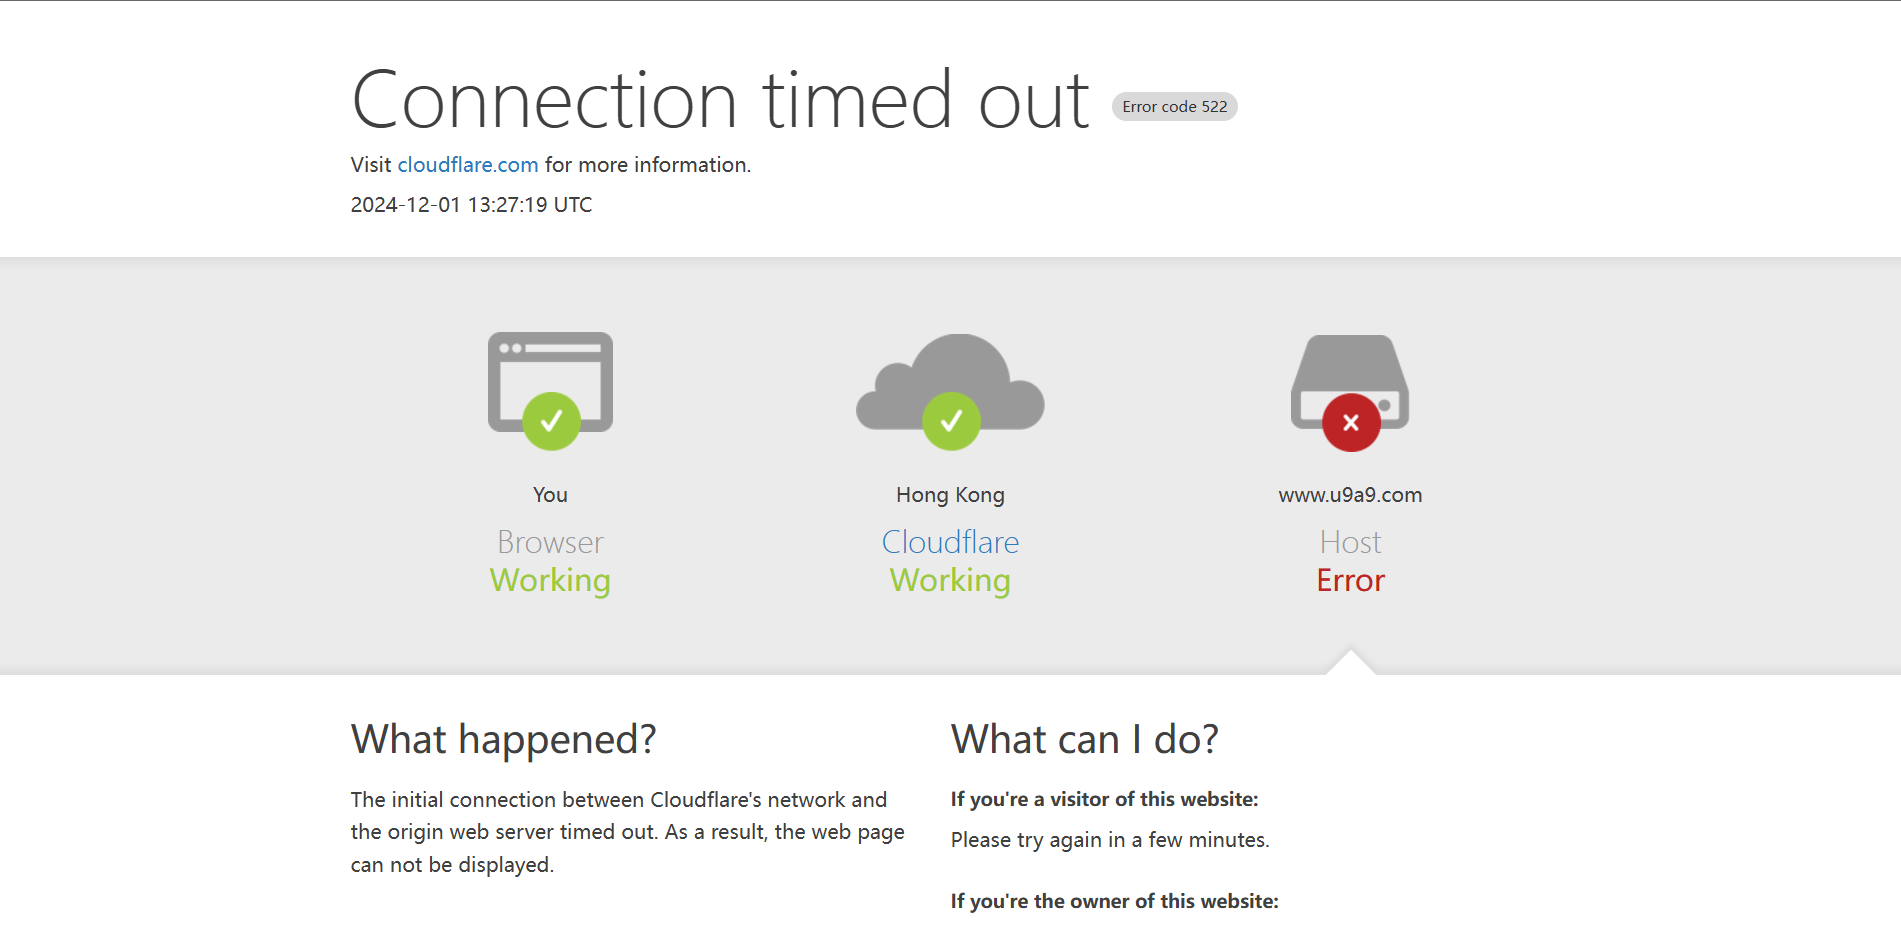The image size is (1901, 927).
Task: Click the Hong Kong location label
Action: tap(950, 495)
